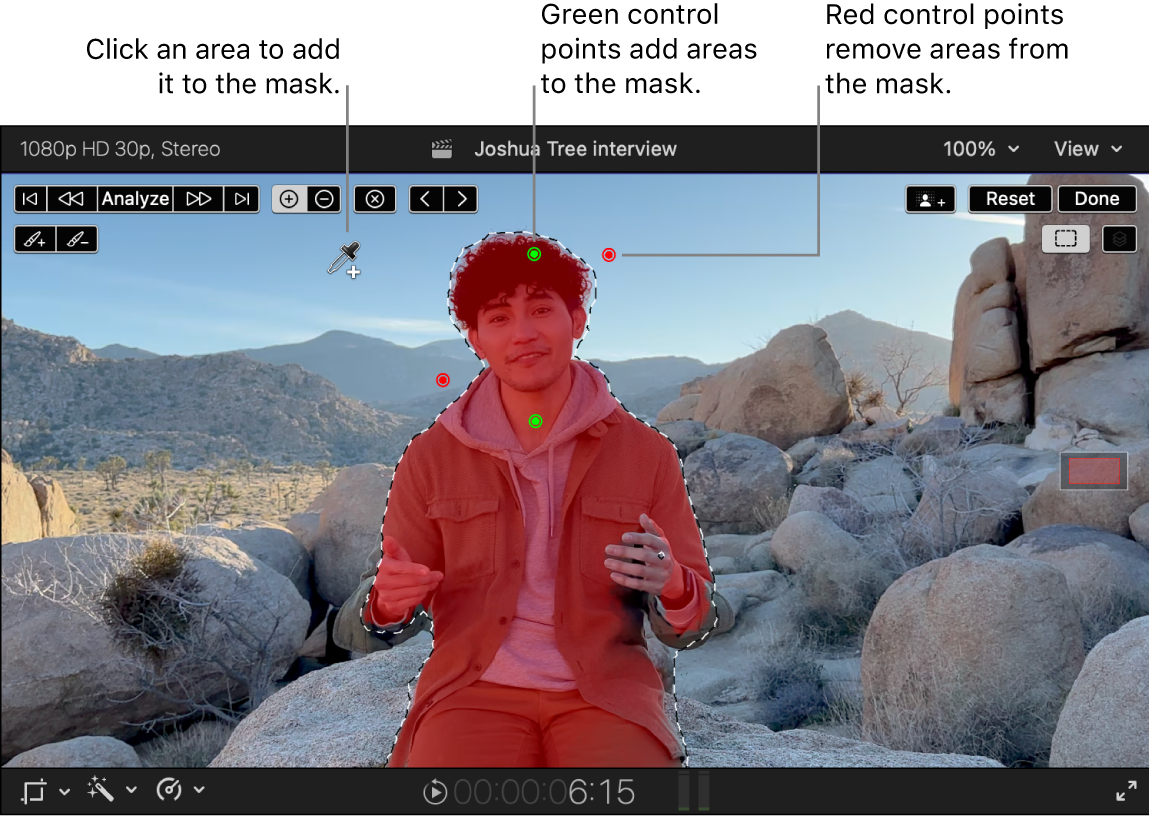The image size is (1150, 818).
Task: Click the fast-forward analysis icon
Action: click(x=198, y=198)
